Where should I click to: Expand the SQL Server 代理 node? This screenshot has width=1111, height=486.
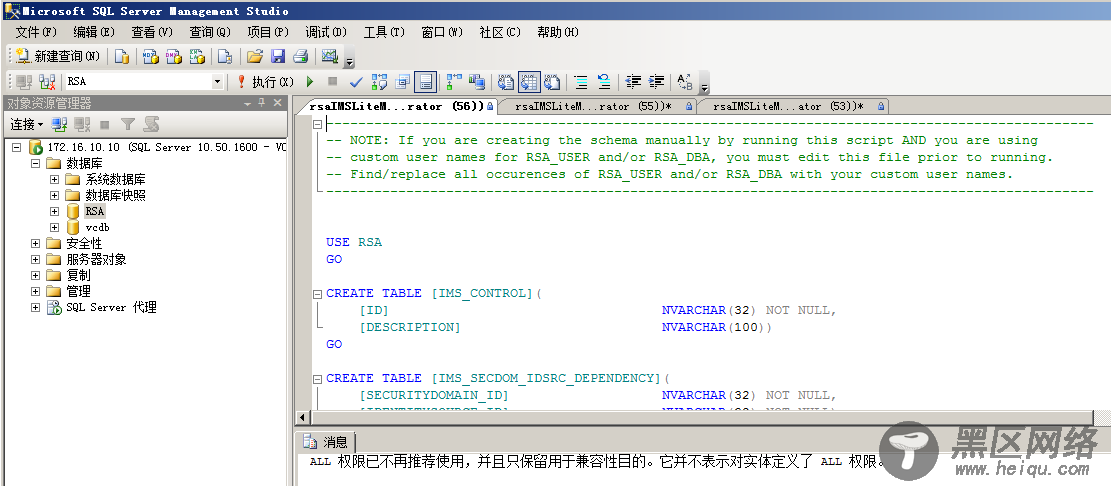(x=35, y=307)
